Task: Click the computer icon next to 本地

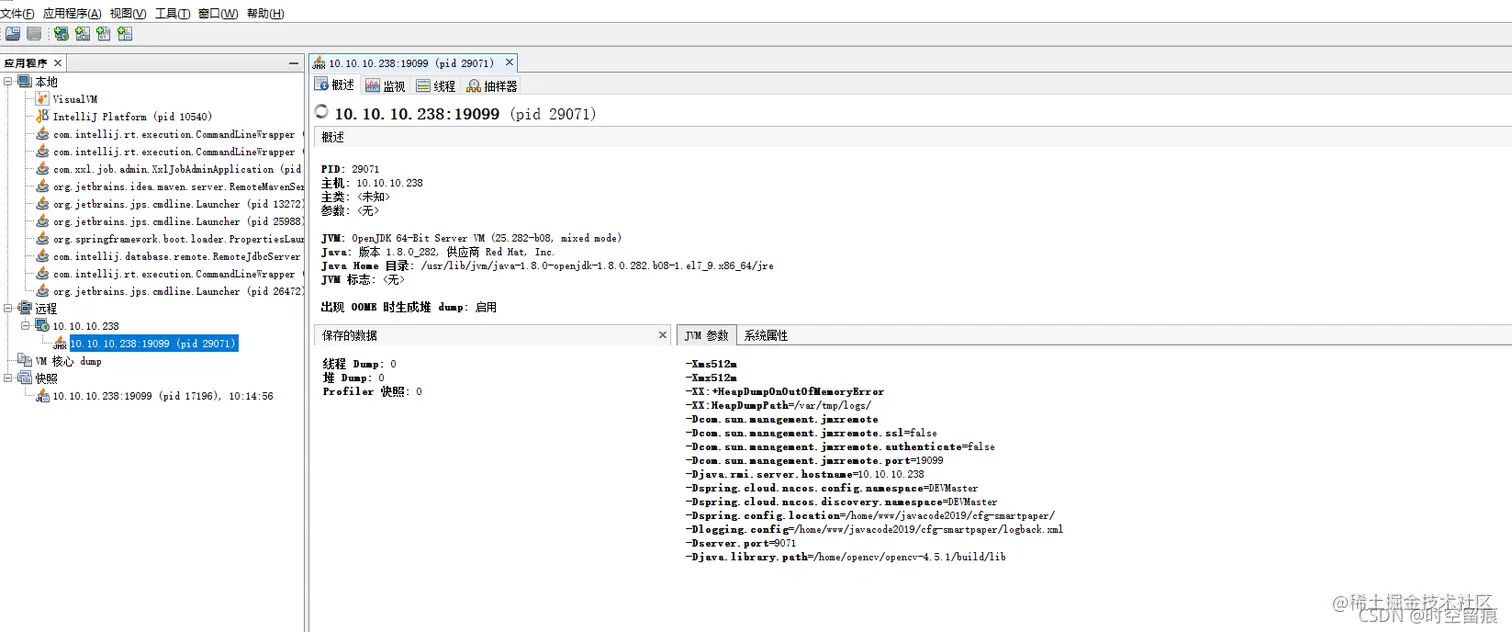Action: [x=24, y=81]
